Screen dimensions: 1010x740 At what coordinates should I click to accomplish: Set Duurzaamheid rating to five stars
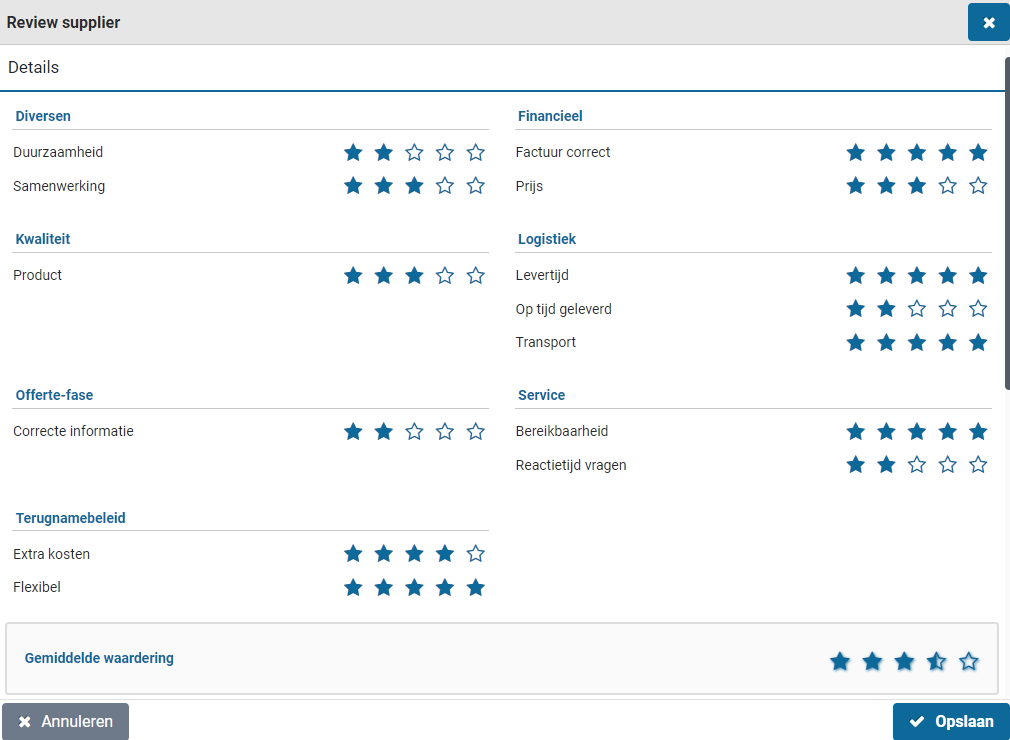click(476, 153)
